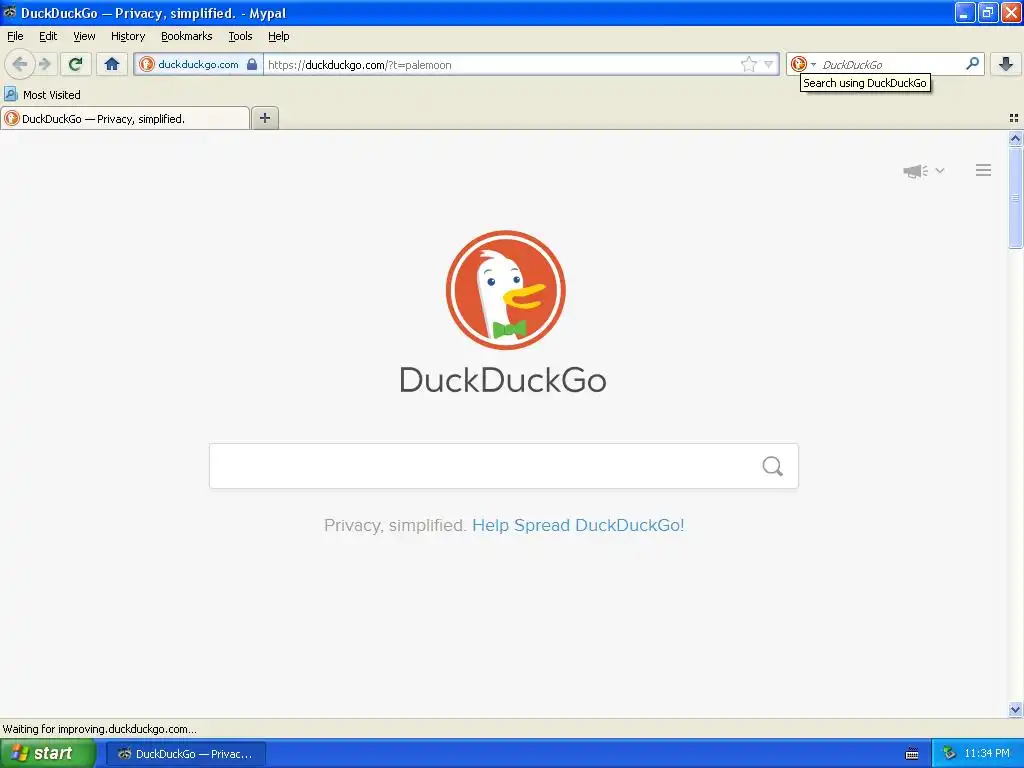Bookmark this page with the star icon

coord(748,64)
